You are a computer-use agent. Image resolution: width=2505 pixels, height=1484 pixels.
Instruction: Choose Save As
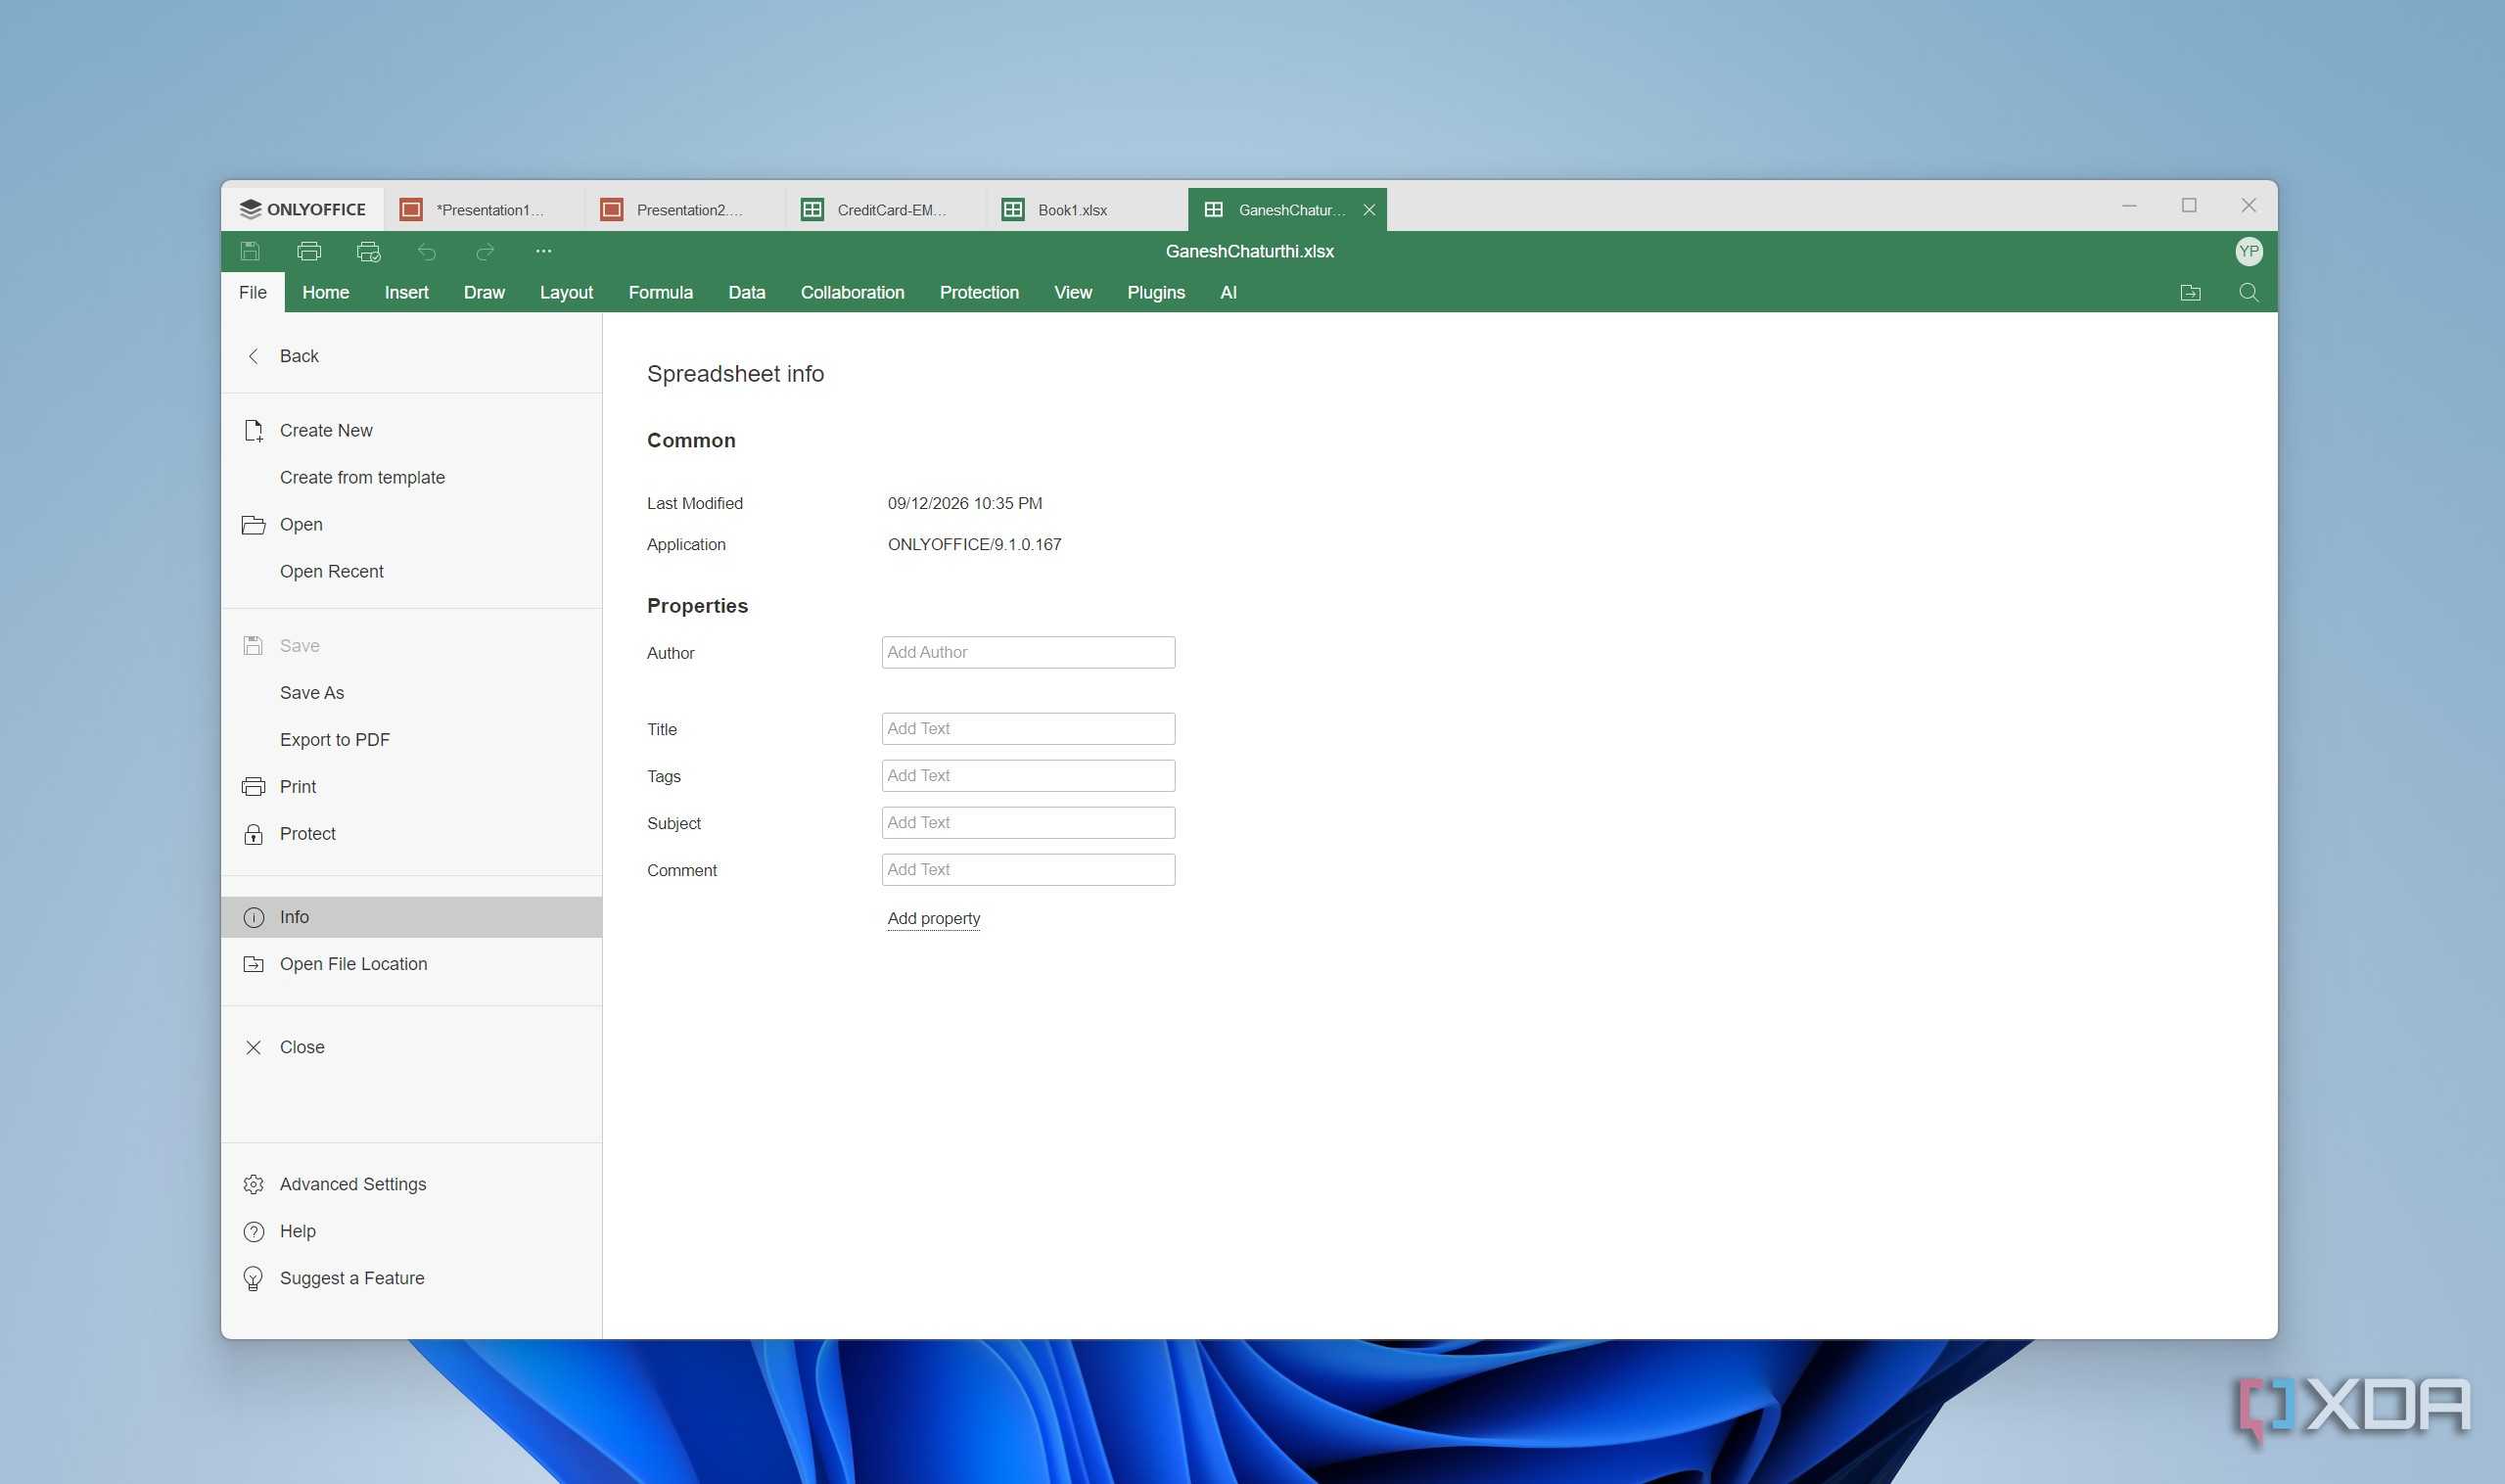click(x=411, y=693)
